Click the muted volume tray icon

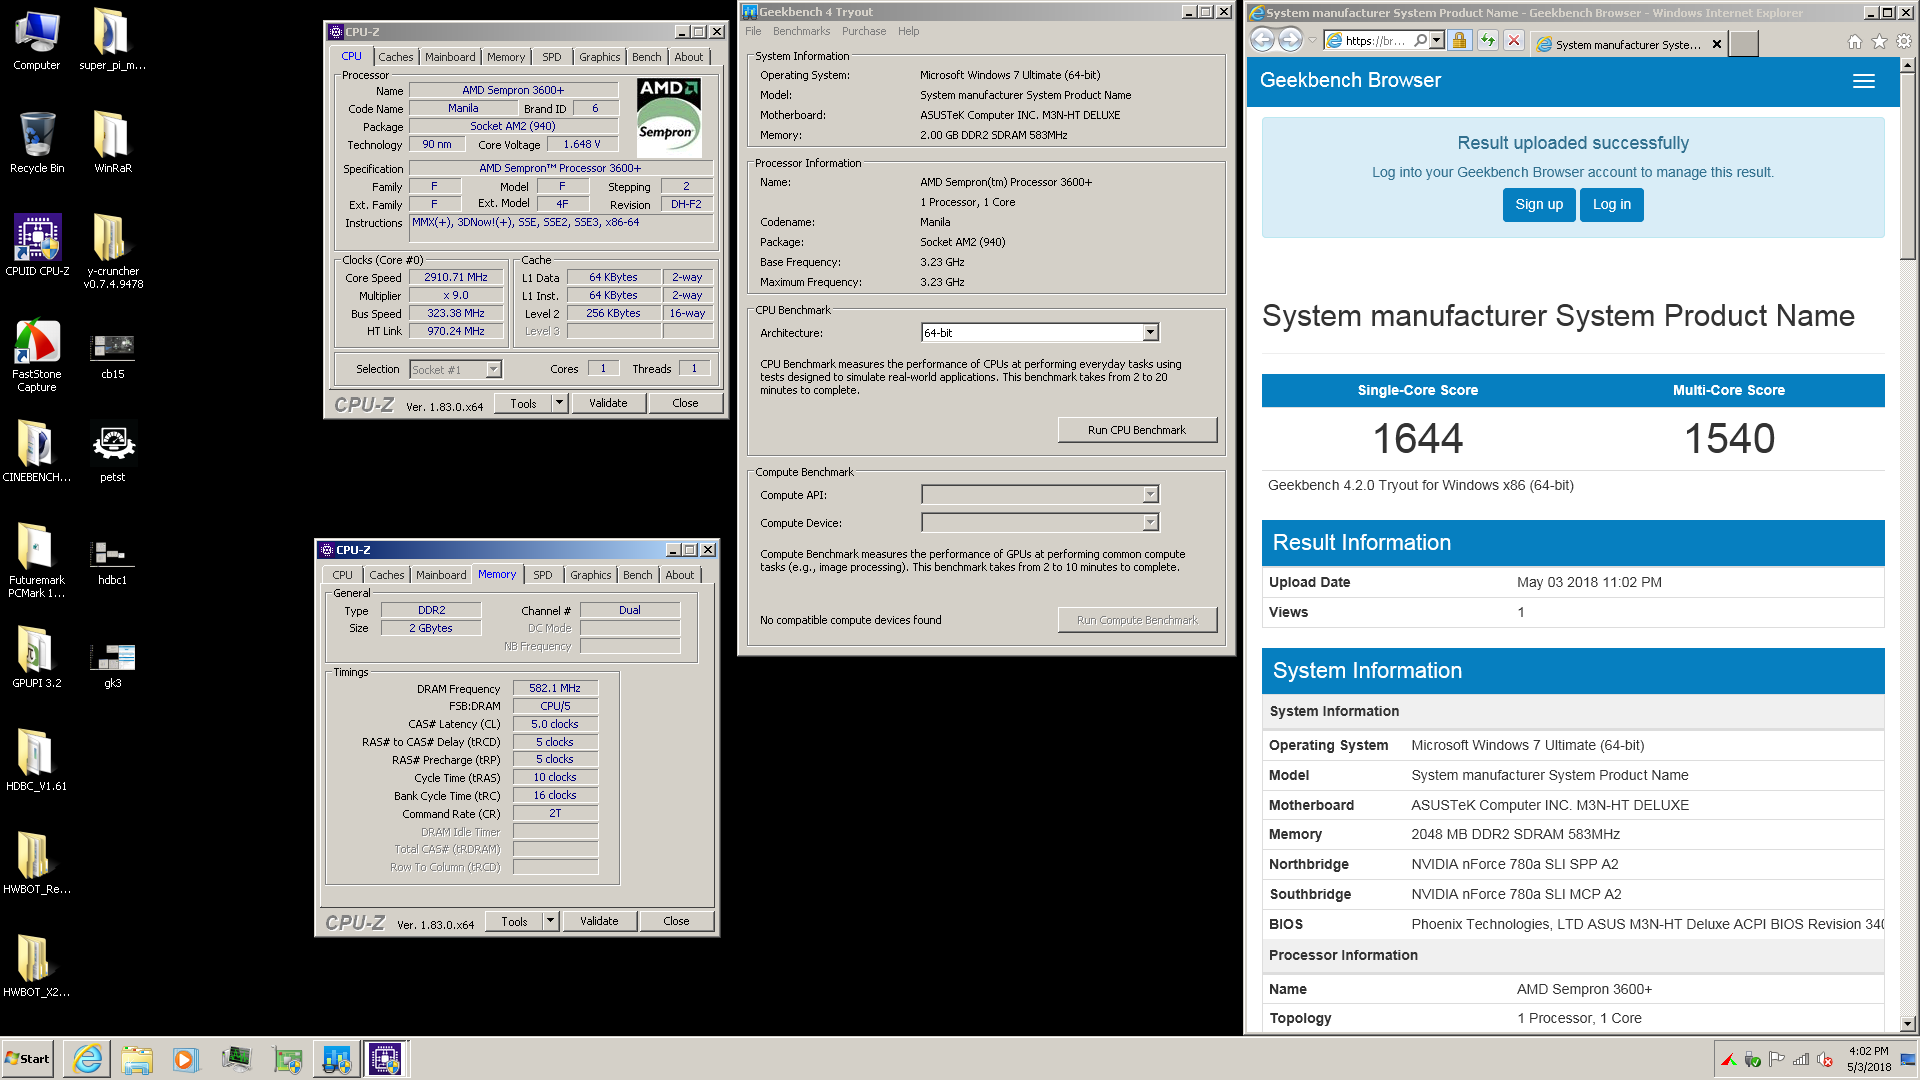click(1825, 1060)
